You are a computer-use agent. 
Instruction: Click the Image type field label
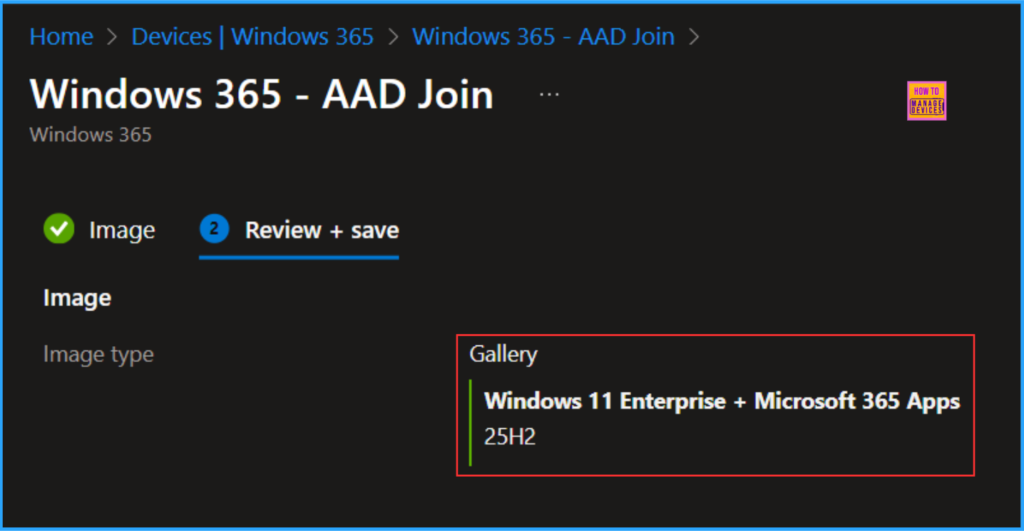coord(98,354)
